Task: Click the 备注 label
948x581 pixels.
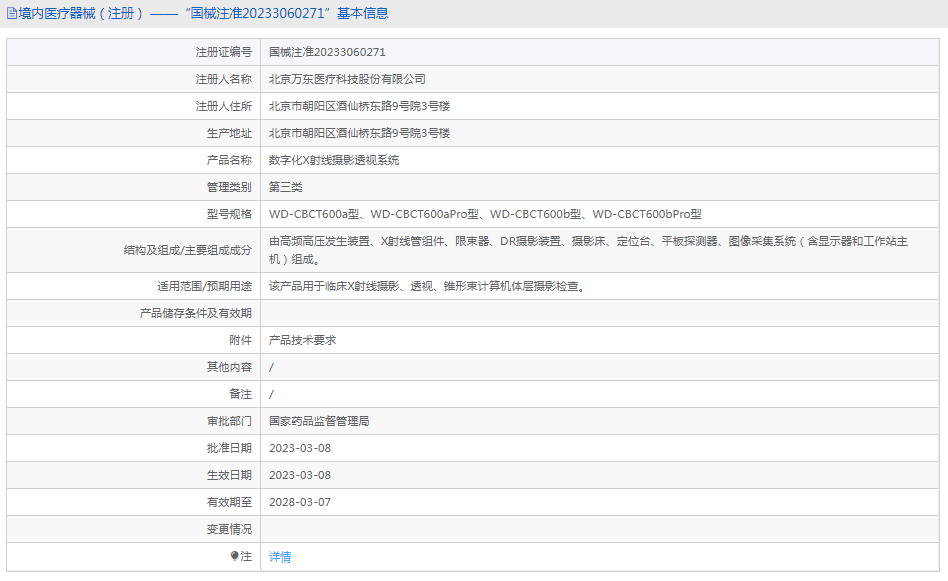Action: point(241,394)
